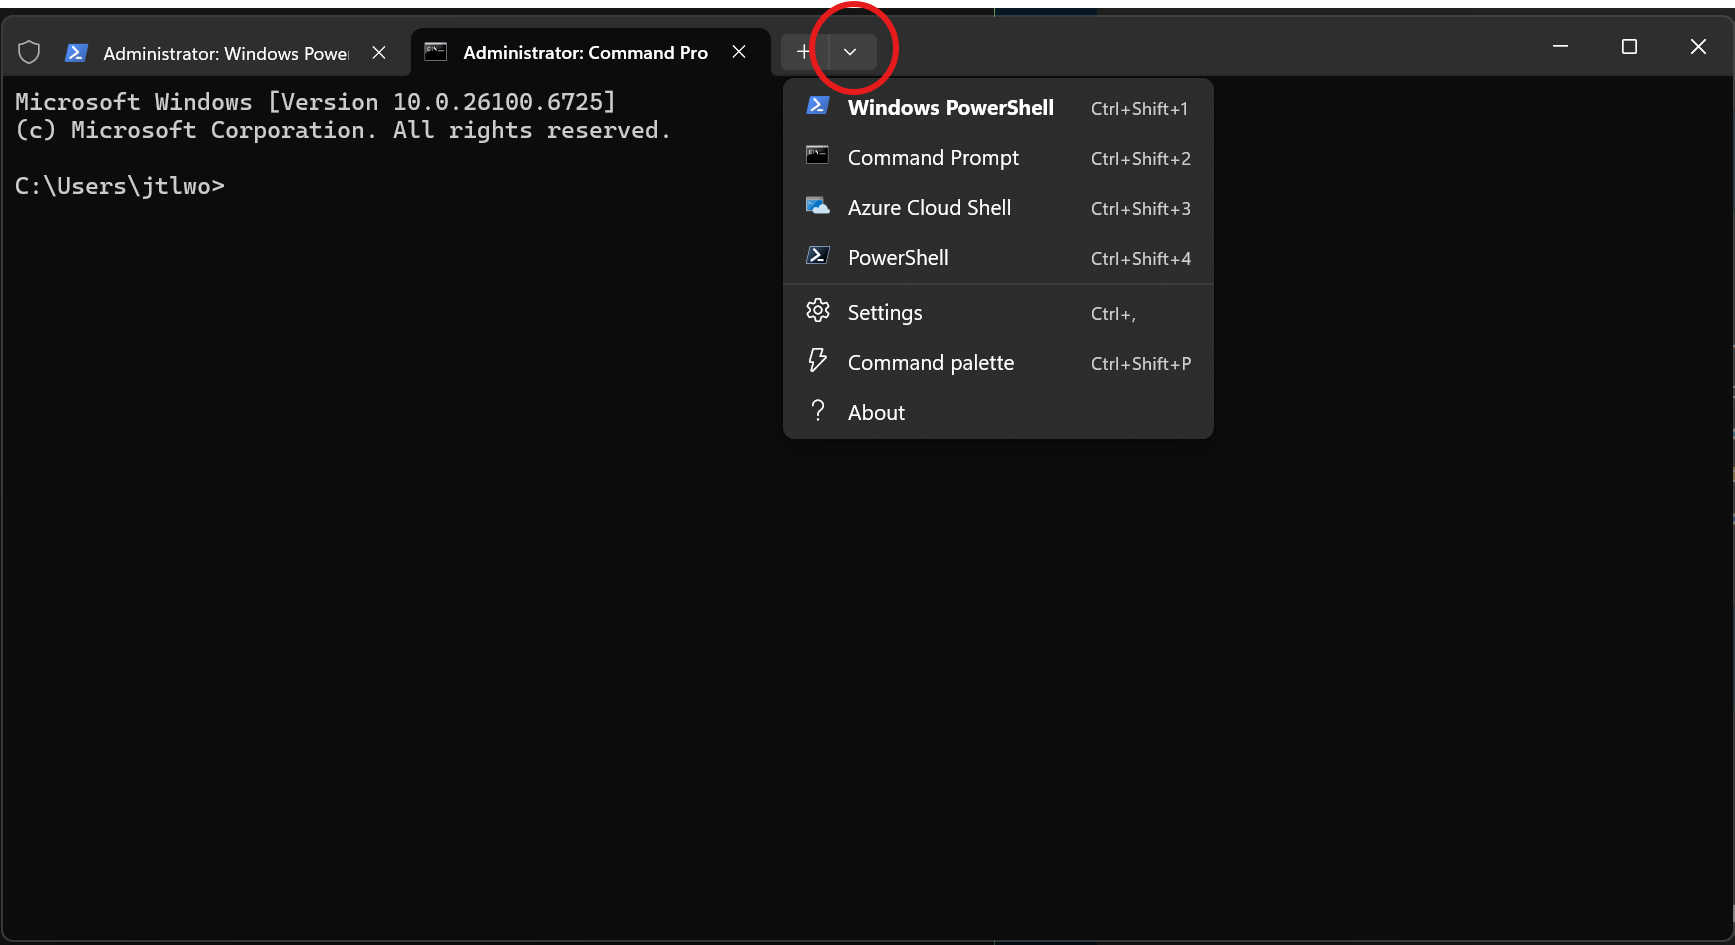Click the Microsoft Windows version line
1735x945 pixels.
(315, 102)
